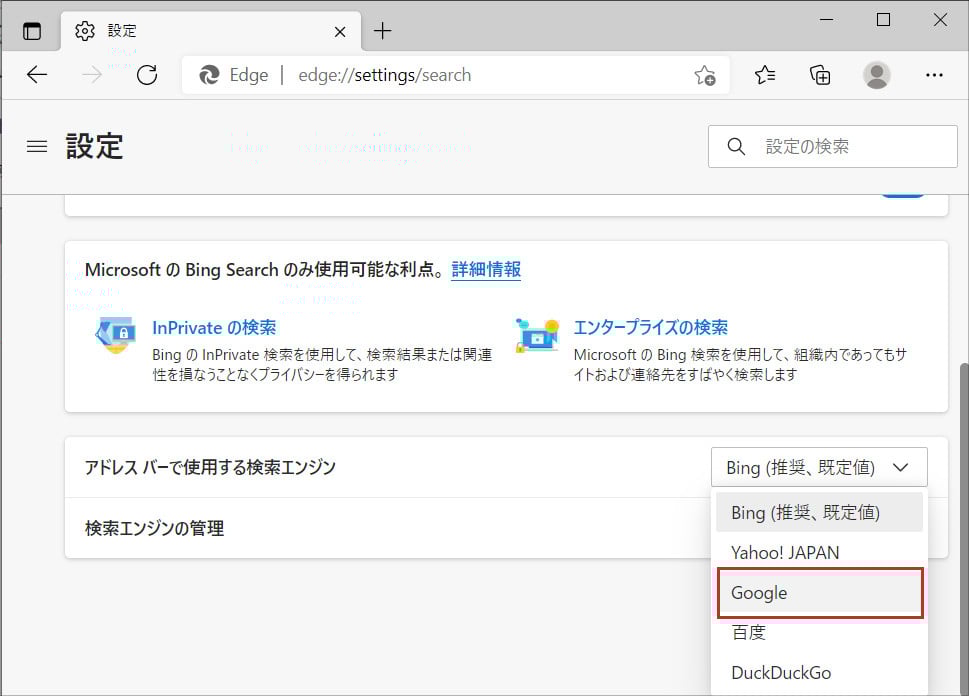969x696 pixels.
Task: Maximize the Edge window
Action: 884,20
